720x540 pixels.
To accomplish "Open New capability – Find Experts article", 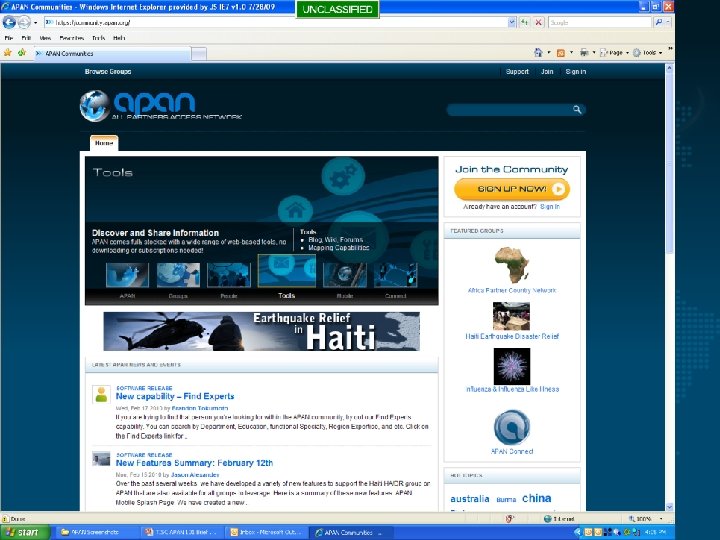I will pyautogui.click(x=175, y=396).
